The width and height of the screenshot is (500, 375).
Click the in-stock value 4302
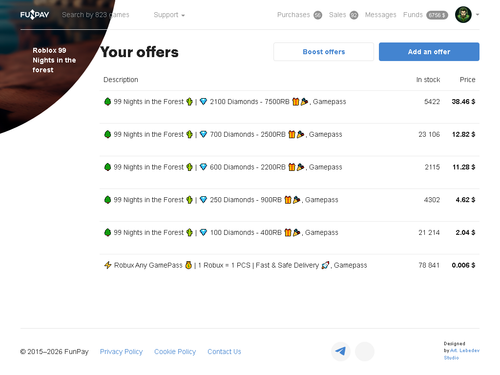432,199
